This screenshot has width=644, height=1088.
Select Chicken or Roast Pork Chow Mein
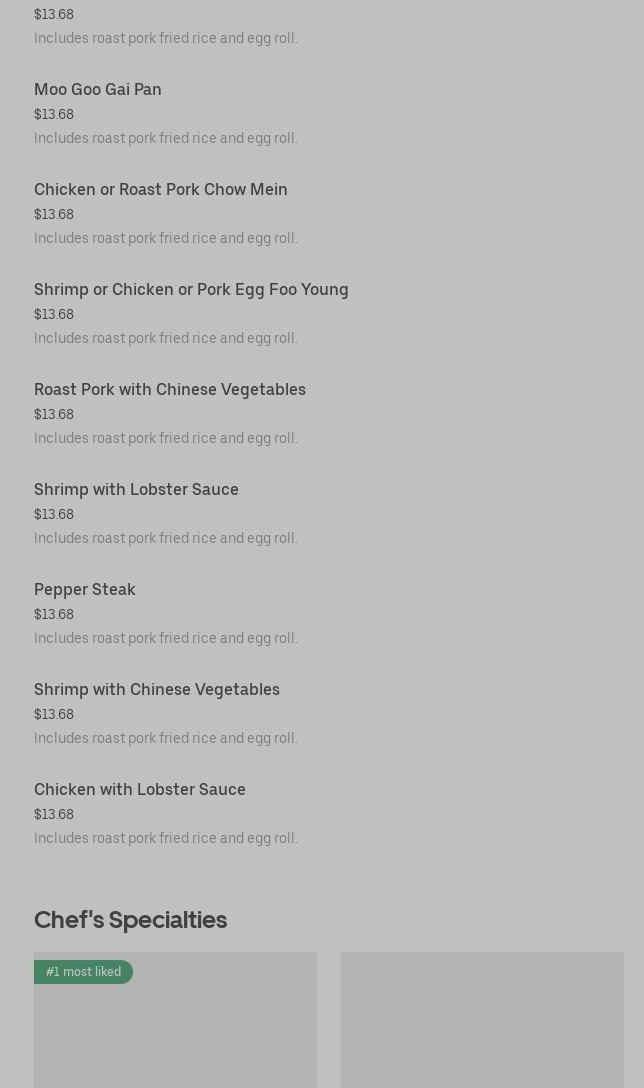pos(161,190)
